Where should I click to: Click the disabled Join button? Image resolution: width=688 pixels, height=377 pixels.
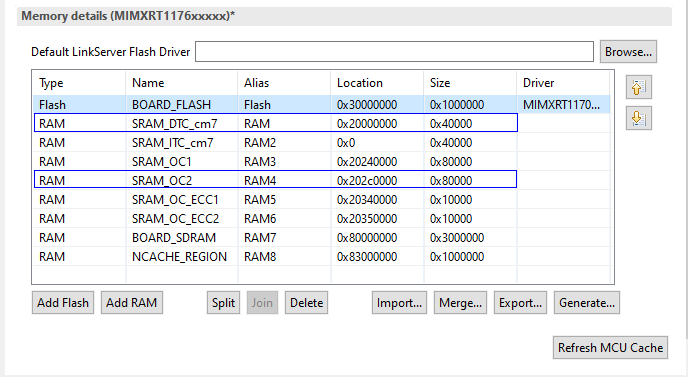pyautogui.click(x=262, y=303)
